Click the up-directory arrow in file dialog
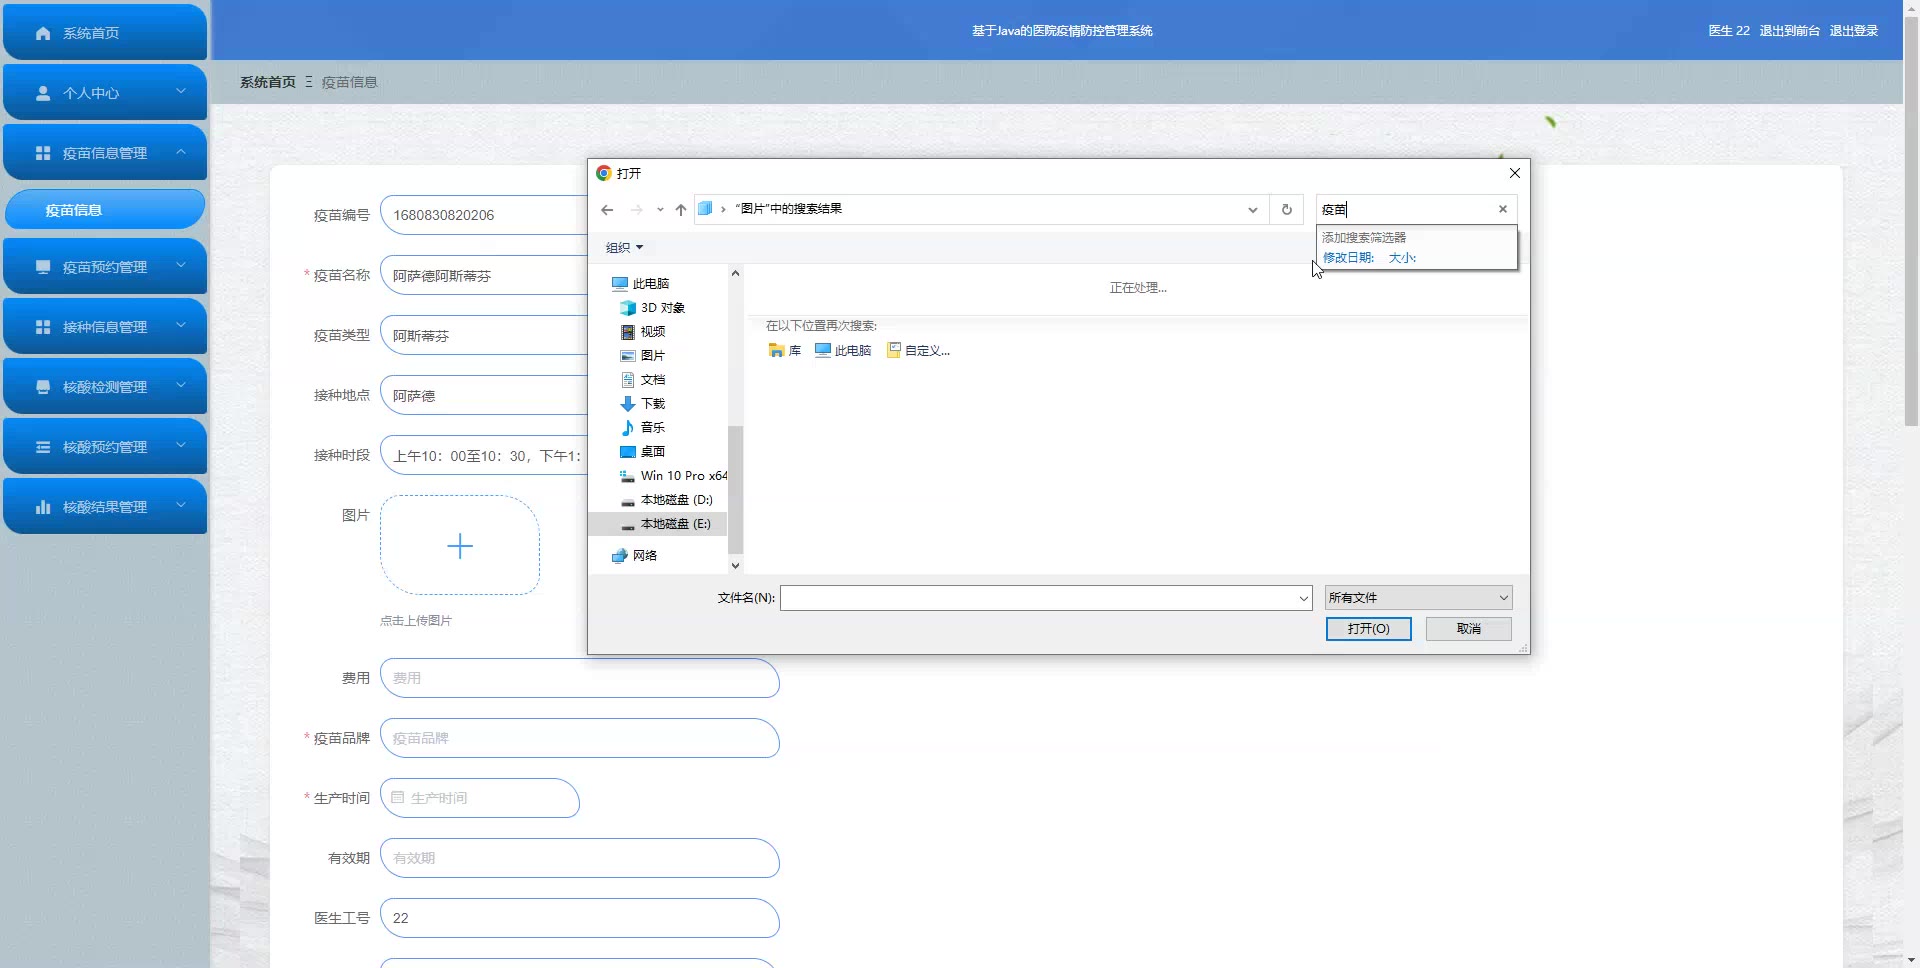 (x=681, y=210)
